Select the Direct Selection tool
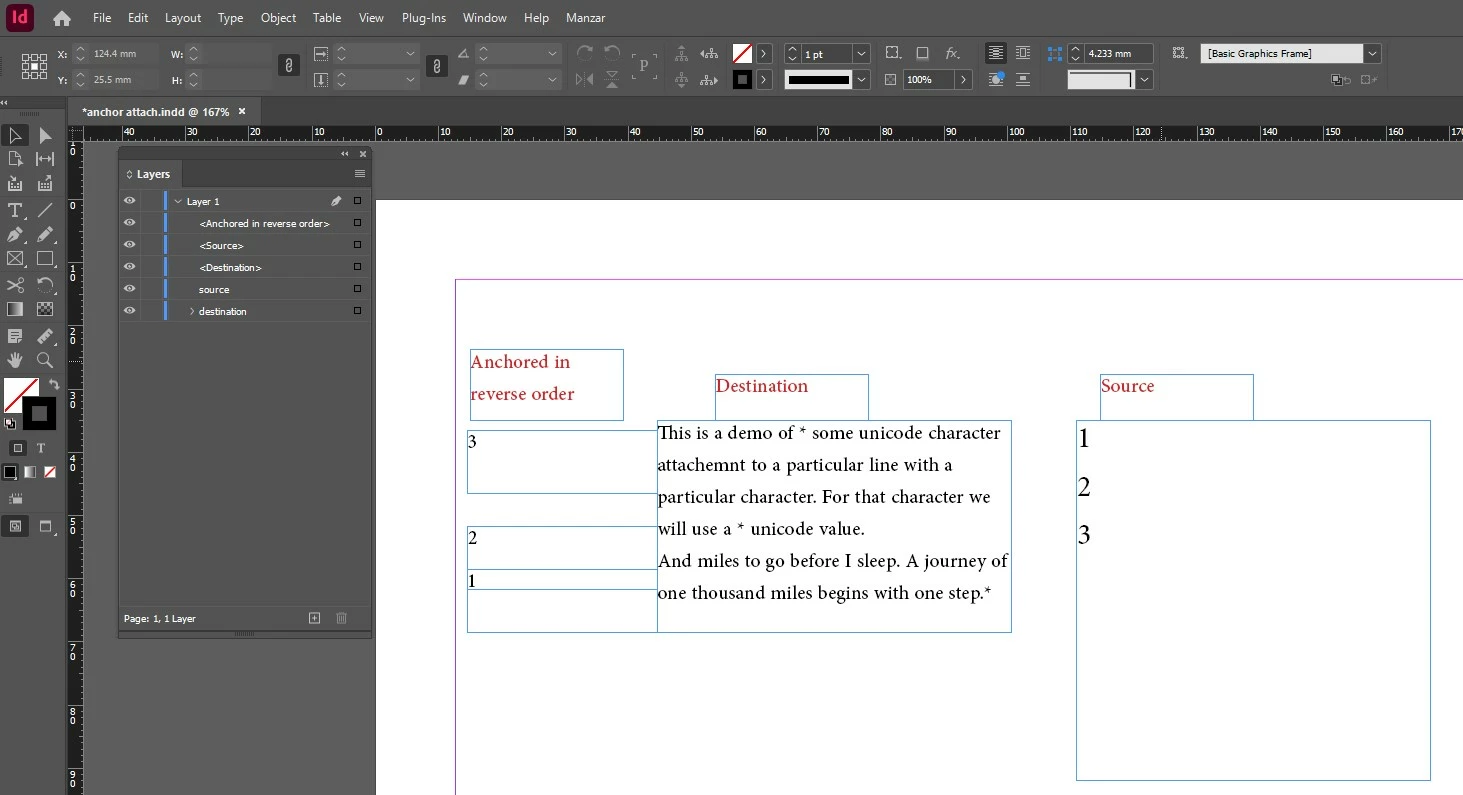The width and height of the screenshot is (1463, 795). pyautogui.click(x=45, y=135)
